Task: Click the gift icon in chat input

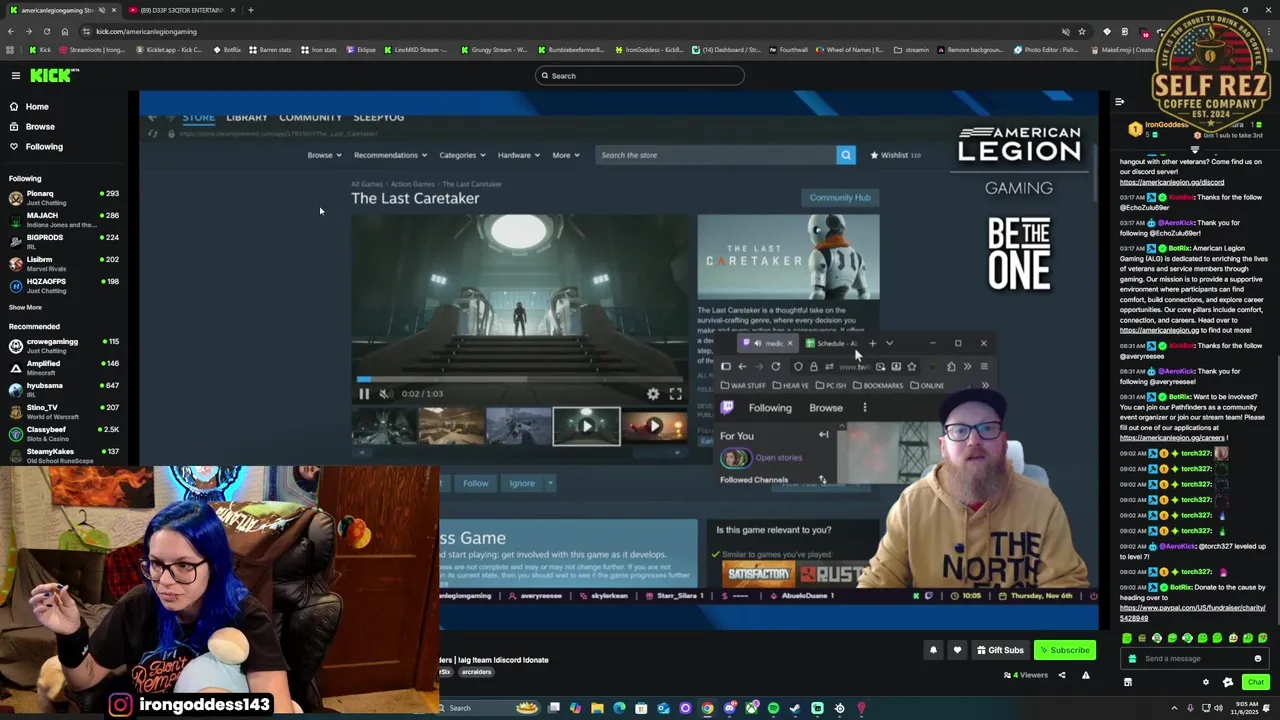Action: click(1132, 659)
